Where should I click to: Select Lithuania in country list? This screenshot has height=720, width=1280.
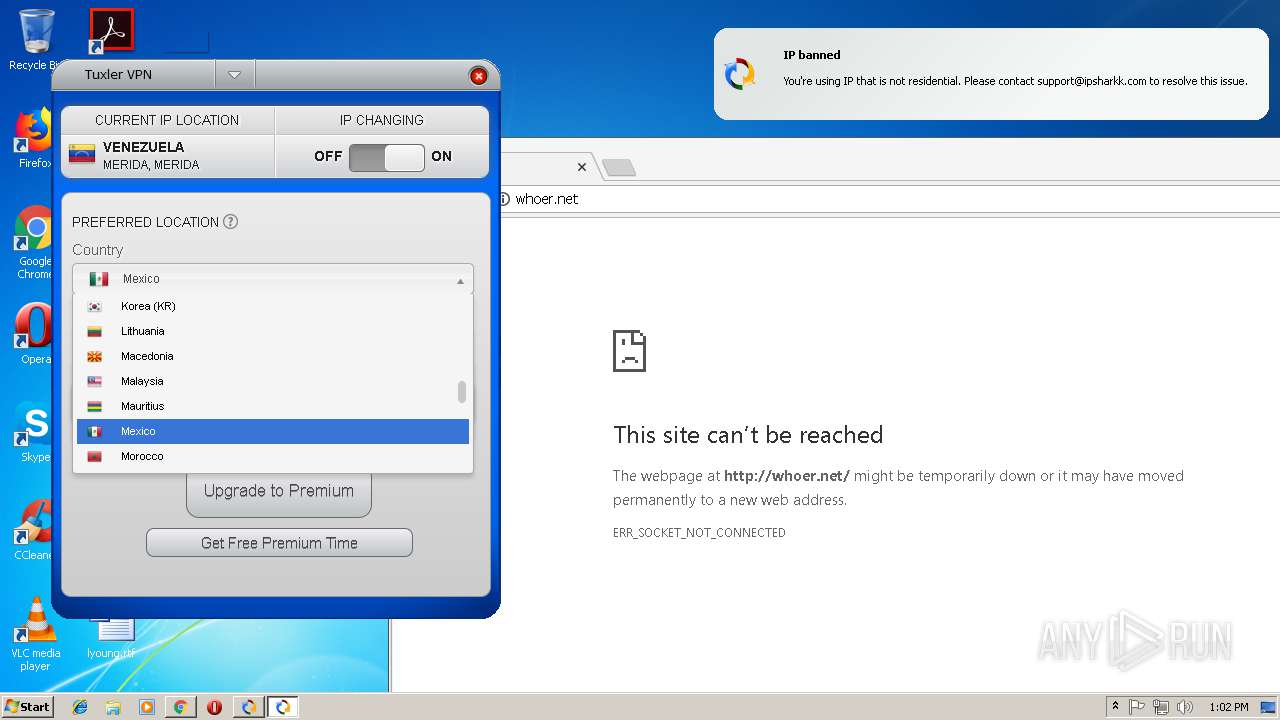[x=272, y=331]
